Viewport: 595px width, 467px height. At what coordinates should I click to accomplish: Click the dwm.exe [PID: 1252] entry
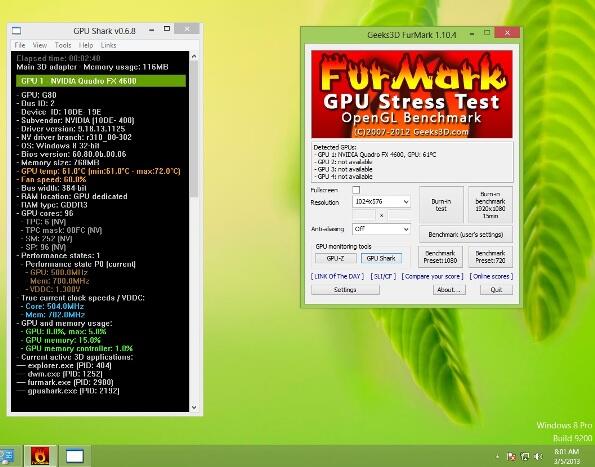coord(60,374)
